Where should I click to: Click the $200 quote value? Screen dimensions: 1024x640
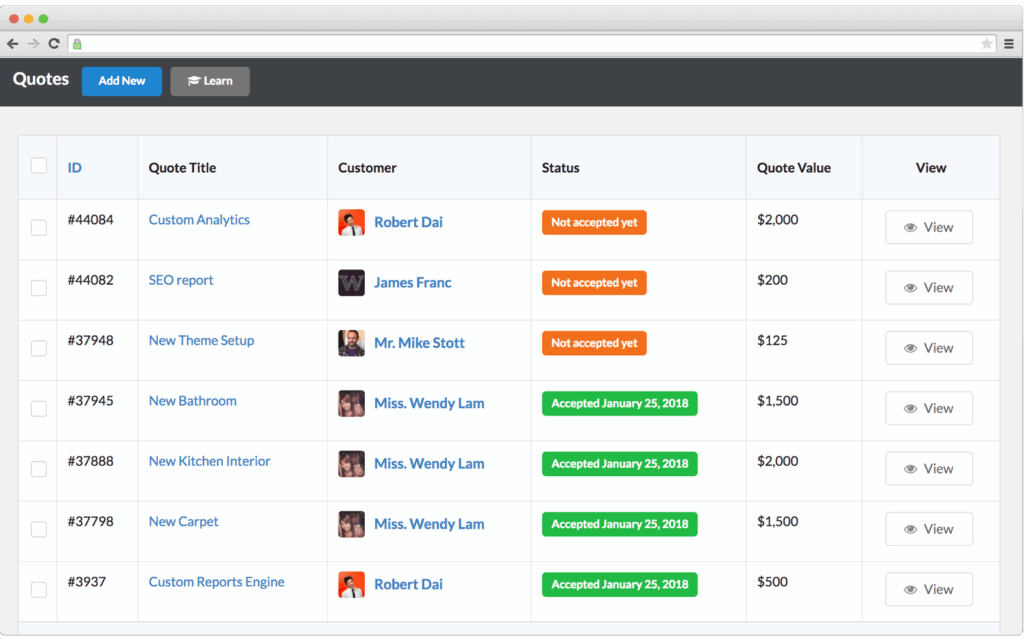click(772, 280)
